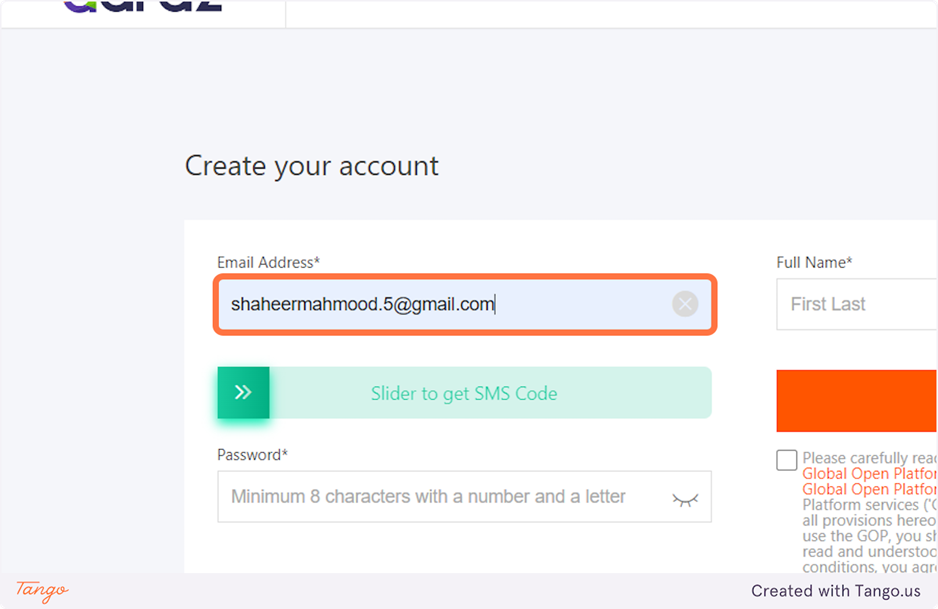The height and width of the screenshot is (609, 938).
Task: Open the Created with Tango.us link
Action: pos(836,591)
